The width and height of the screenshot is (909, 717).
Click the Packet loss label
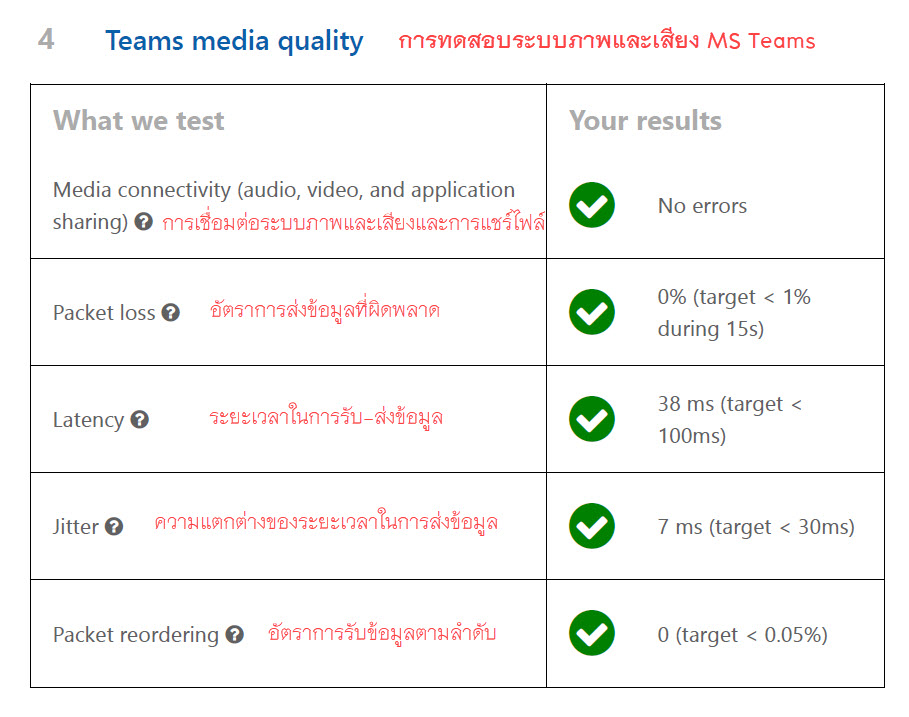(104, 313)
